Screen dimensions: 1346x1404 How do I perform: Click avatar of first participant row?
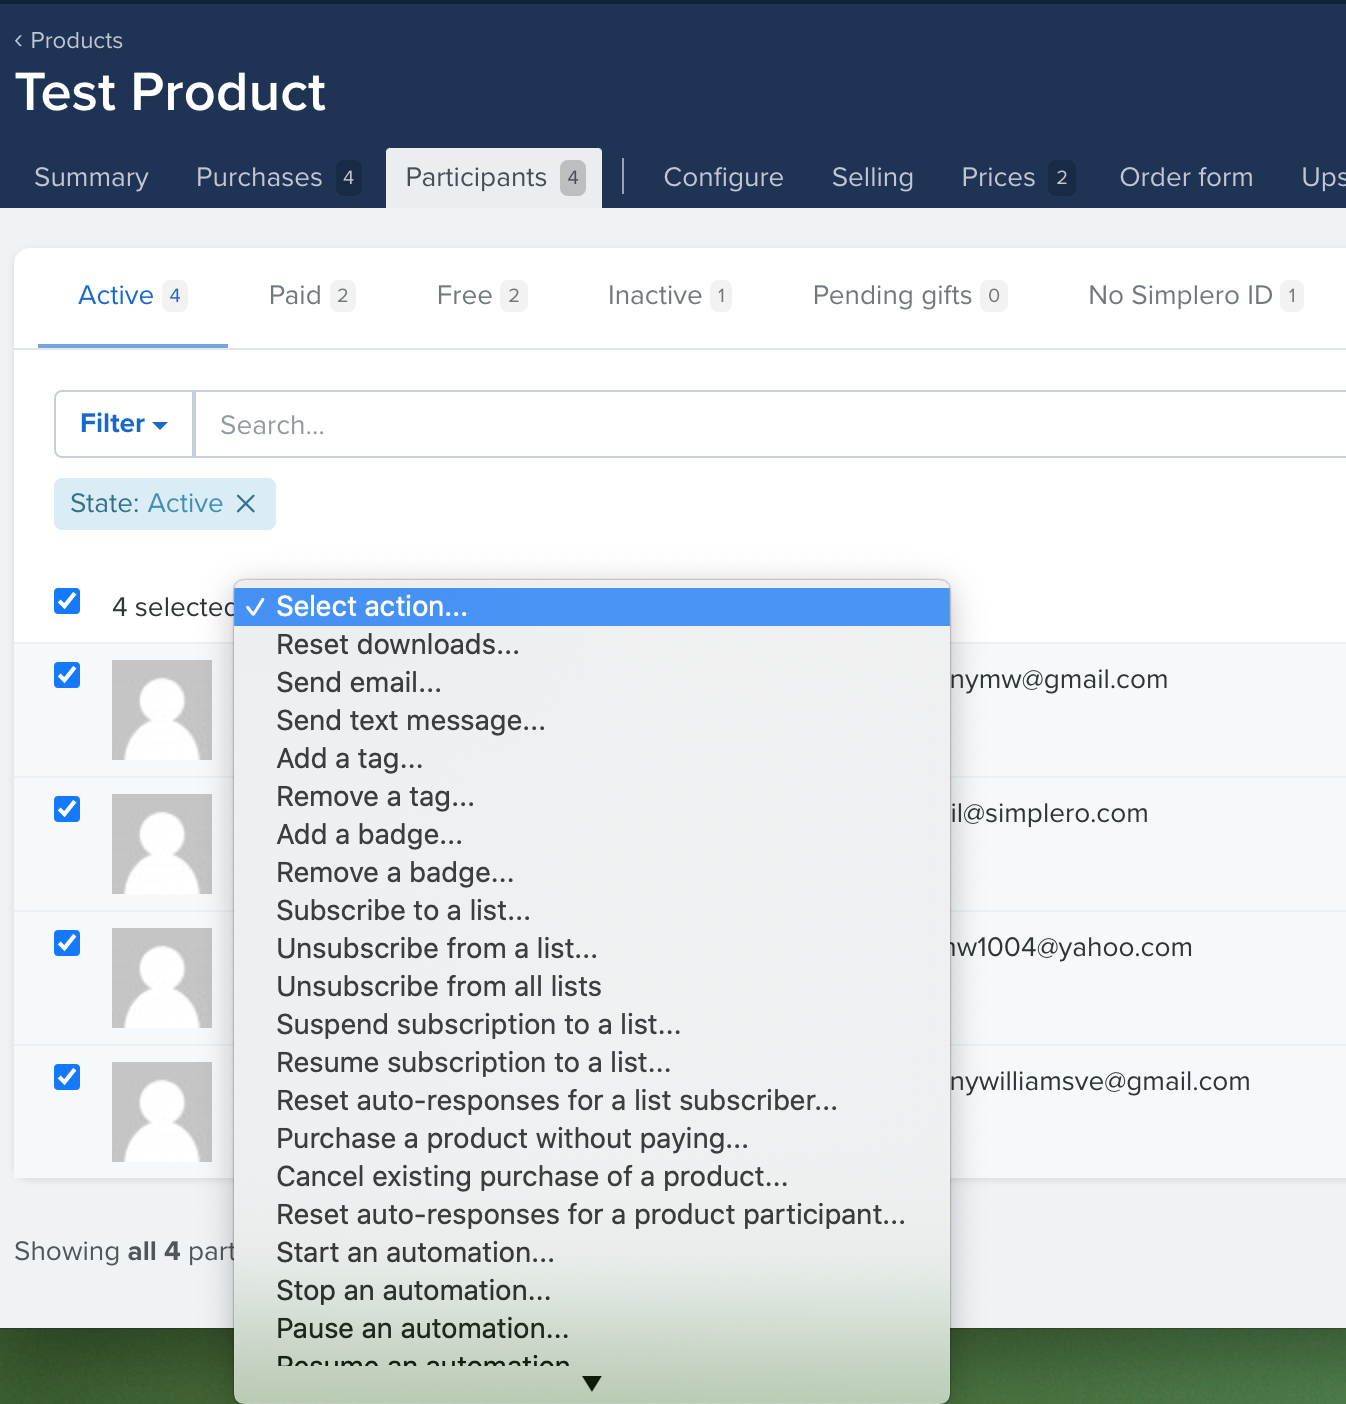(162, 710)
